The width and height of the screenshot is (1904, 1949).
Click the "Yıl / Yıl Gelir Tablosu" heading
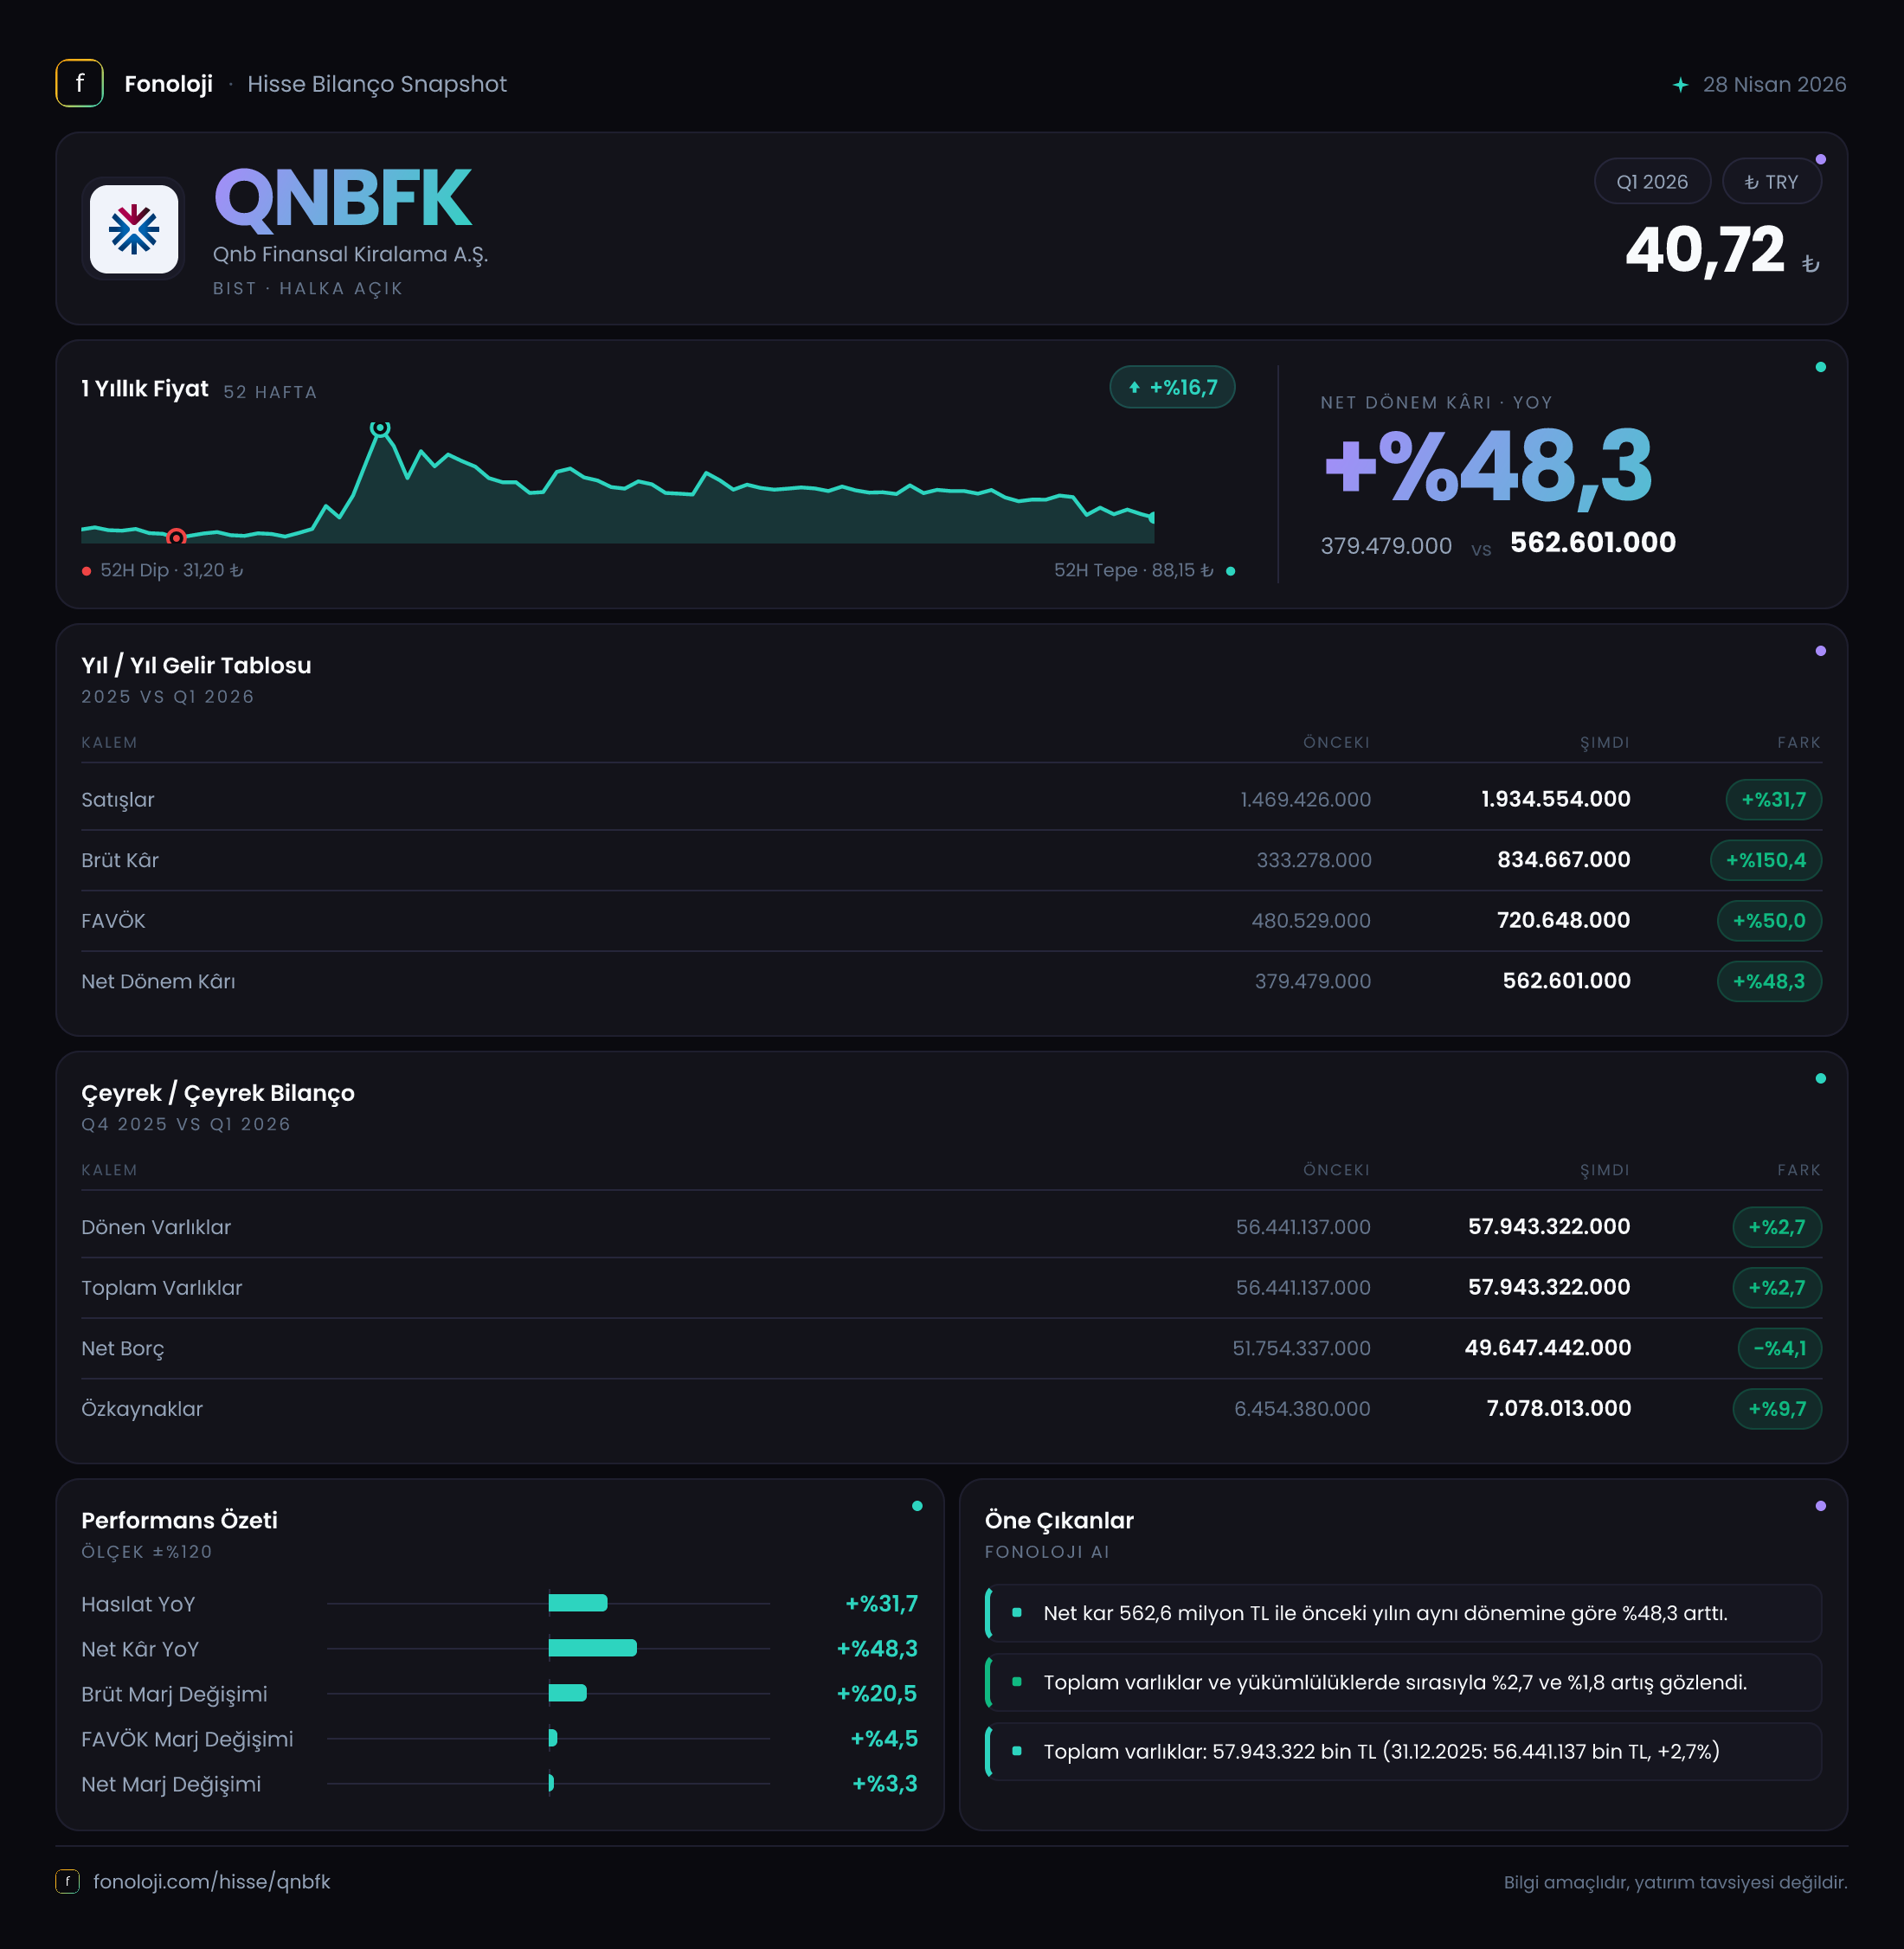pyautogui.click(x=196, y=665)
